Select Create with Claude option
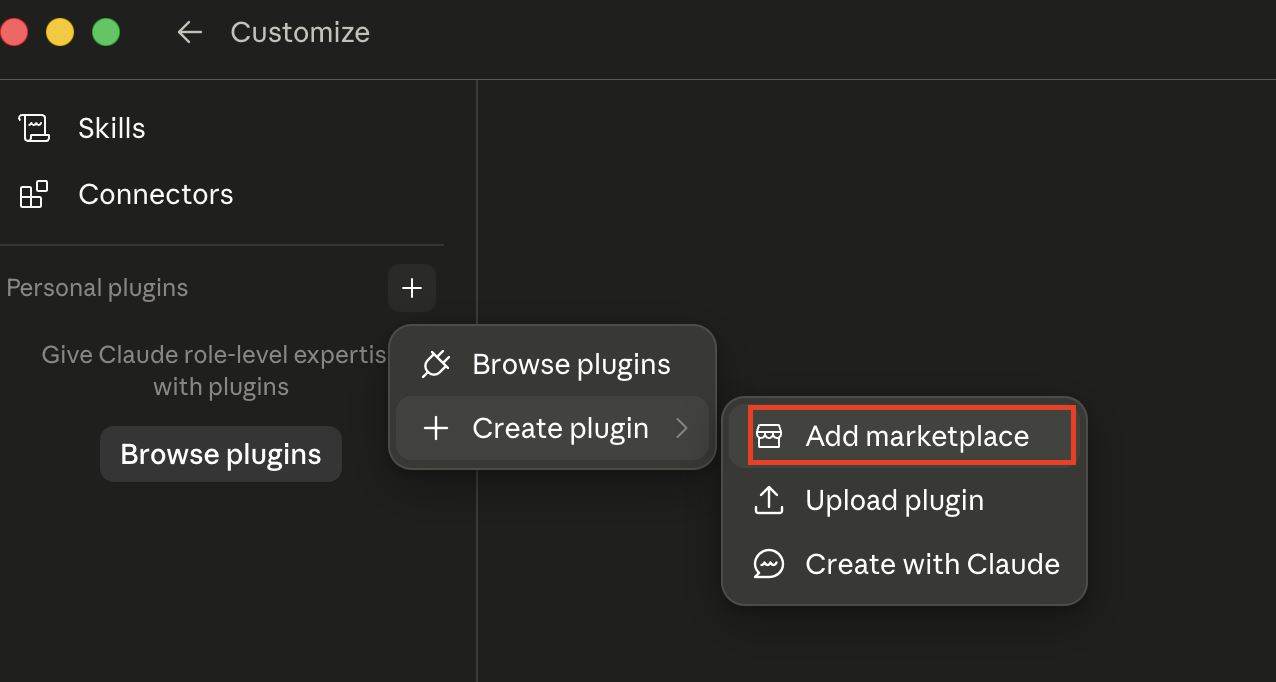 (904, 564)
